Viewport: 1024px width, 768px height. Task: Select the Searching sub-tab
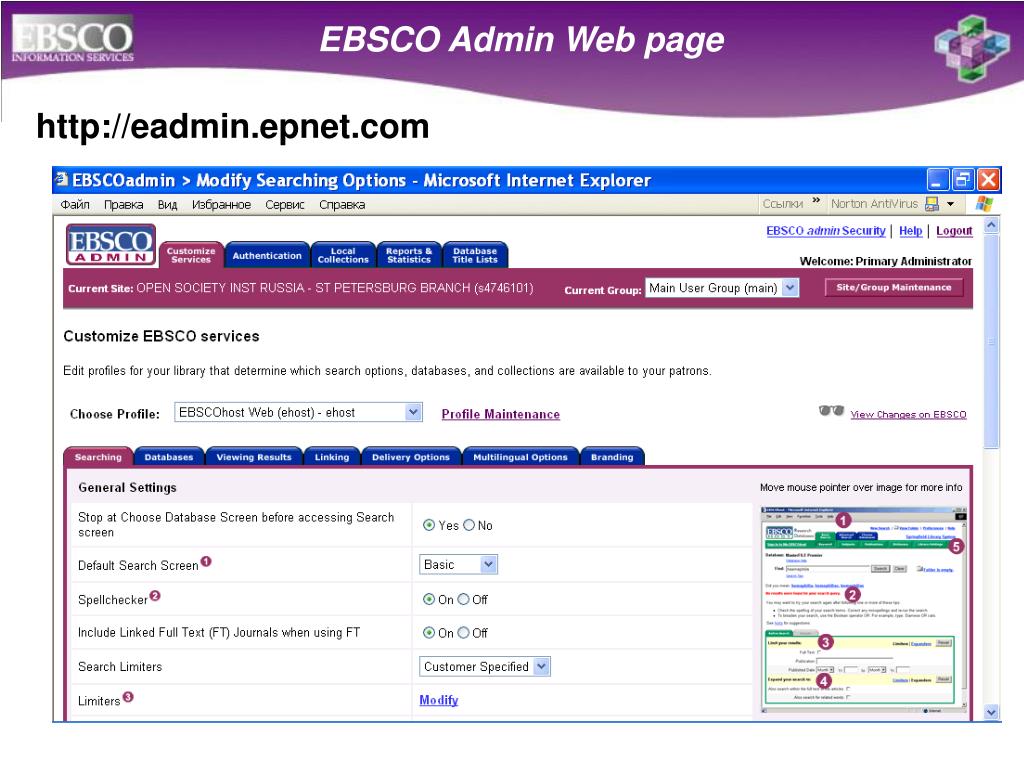pyautogui.click(x=98, y=456)
